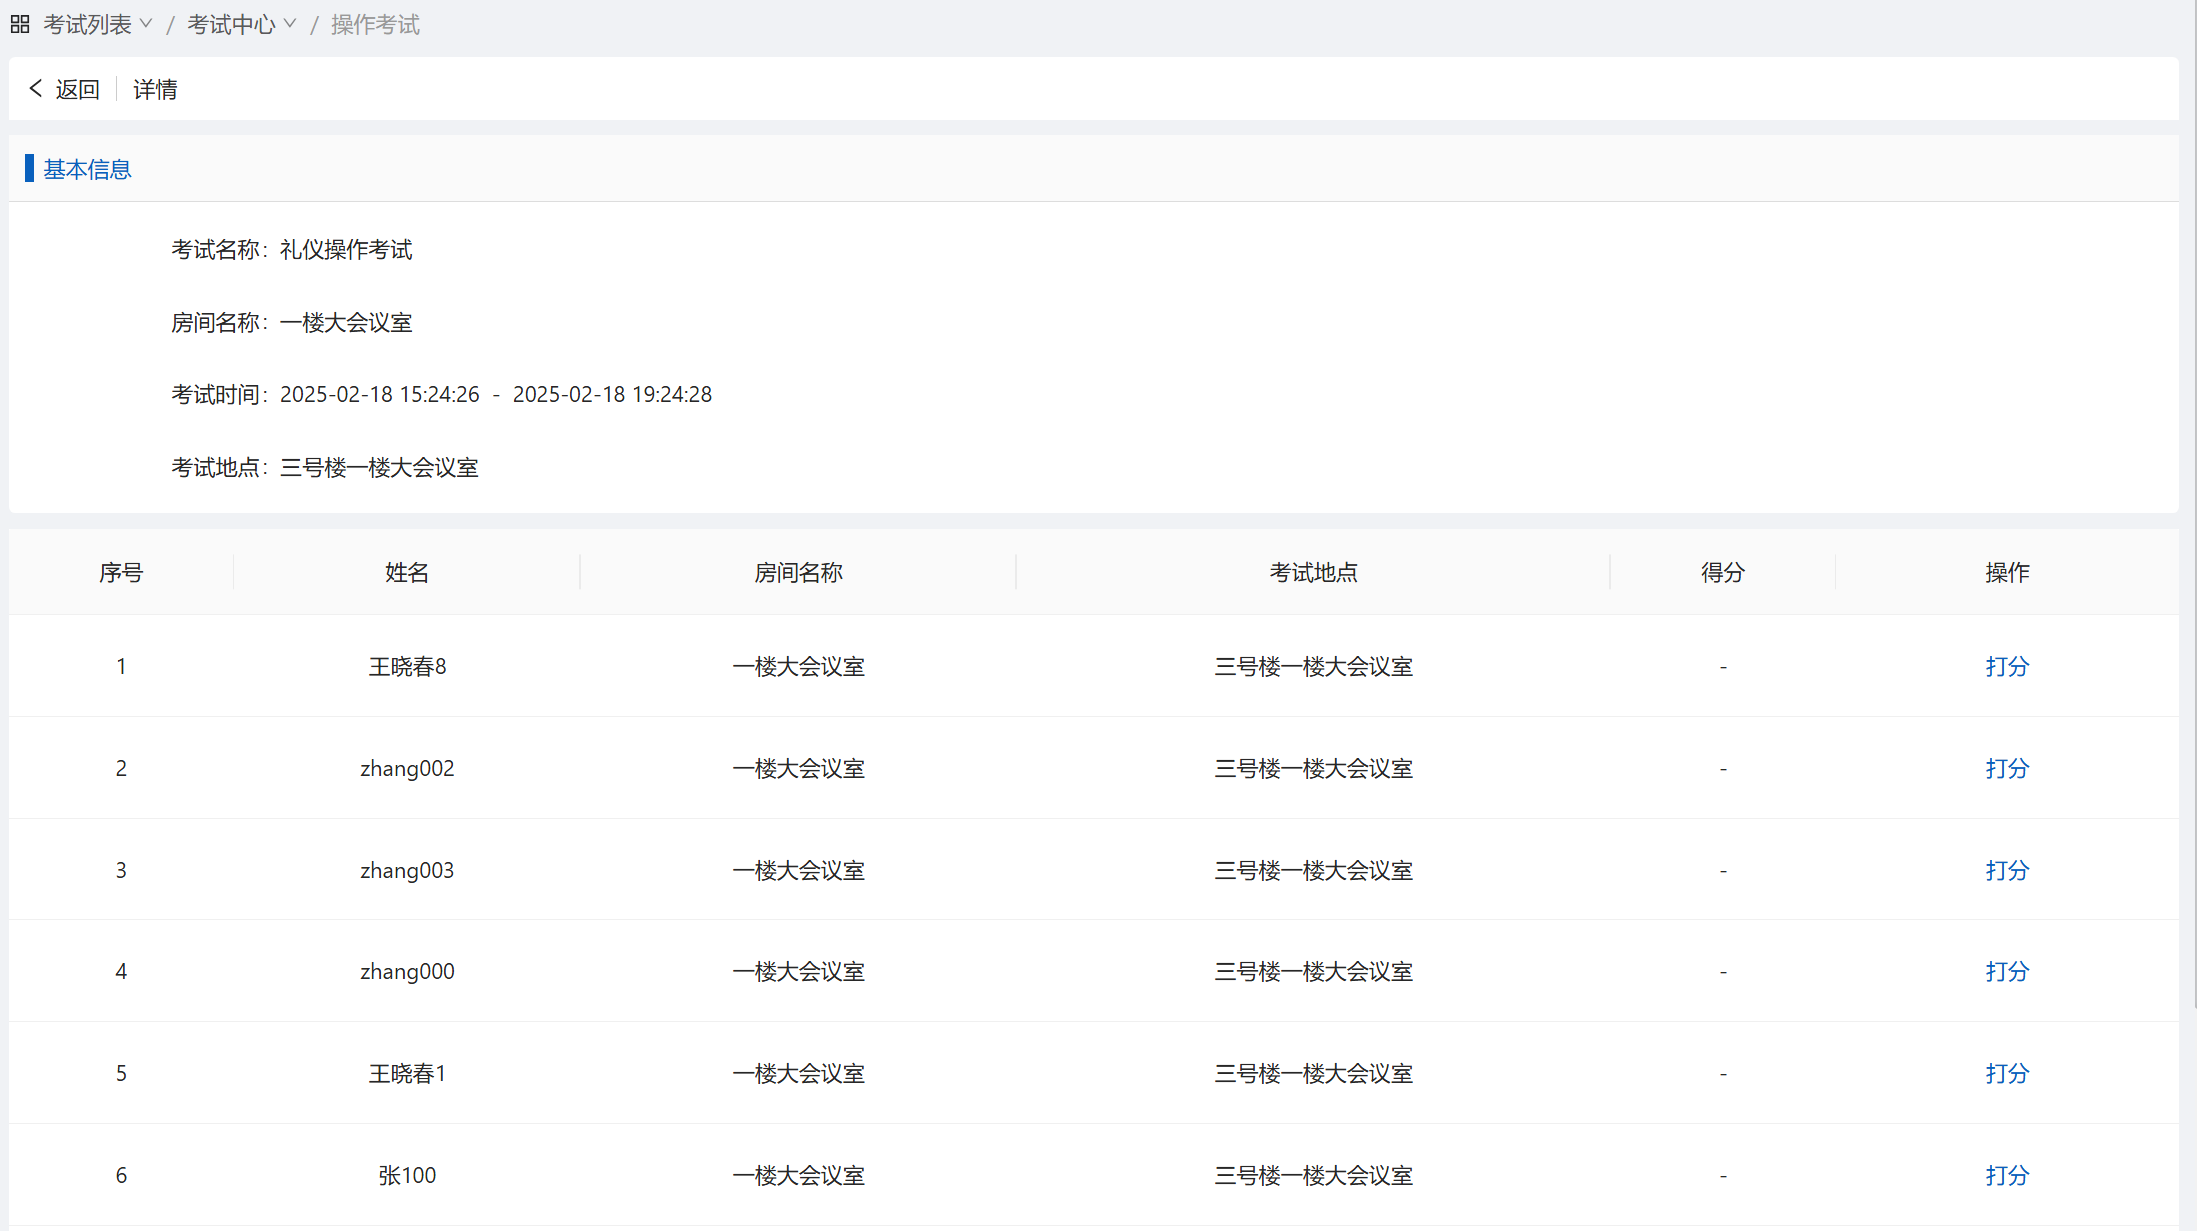Click the 详情 header label
The width and height of the screenshot is (2197, 1231).
[155, 89]
